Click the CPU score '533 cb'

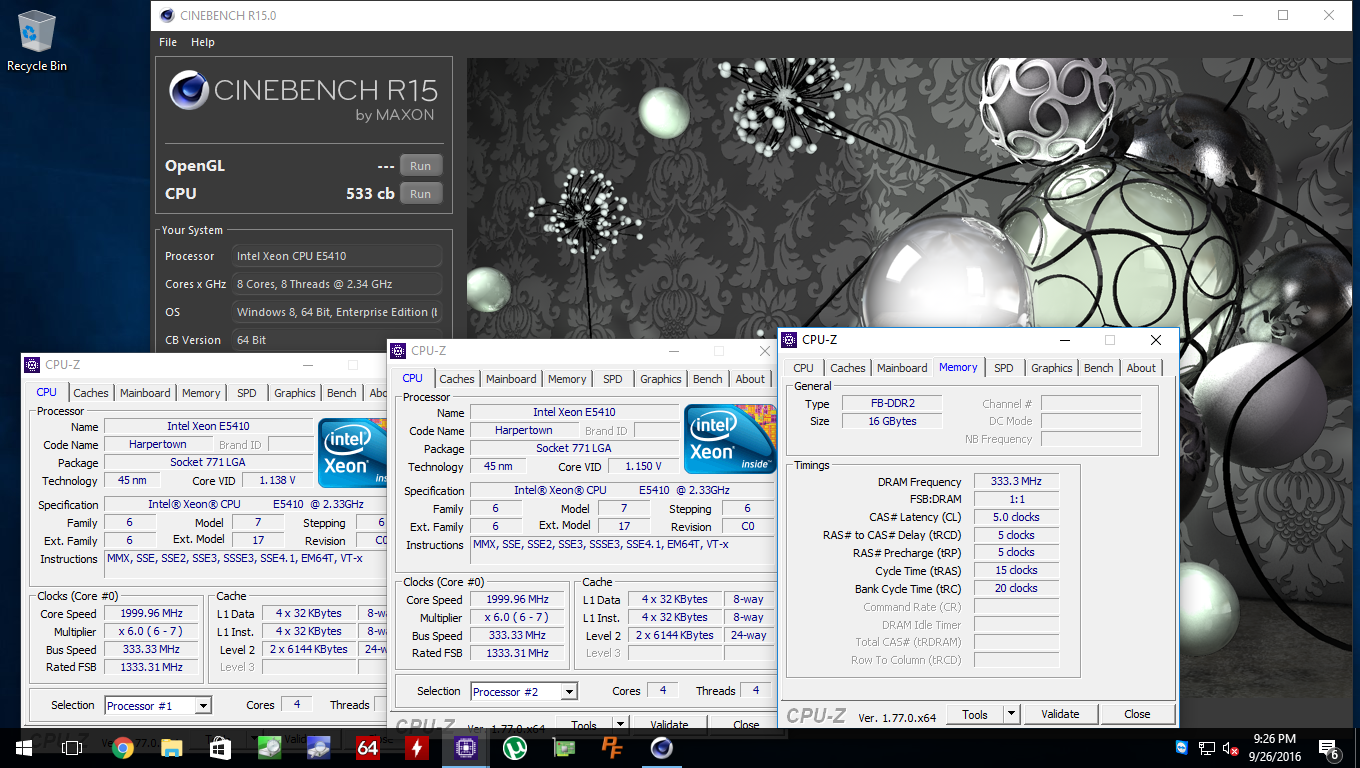(370, 194)
